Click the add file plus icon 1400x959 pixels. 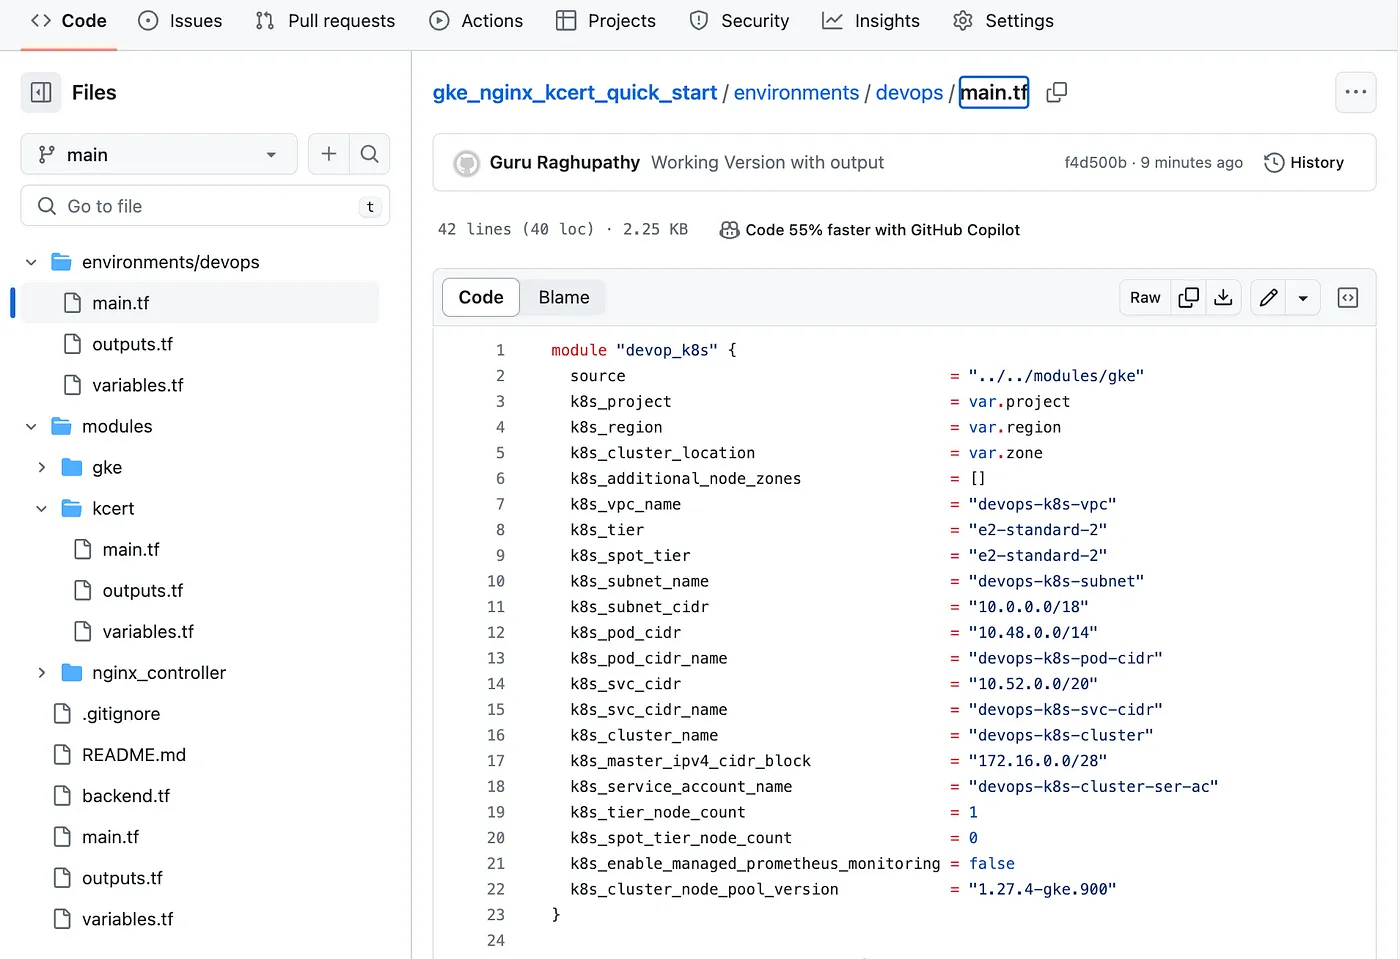[329, 154]
